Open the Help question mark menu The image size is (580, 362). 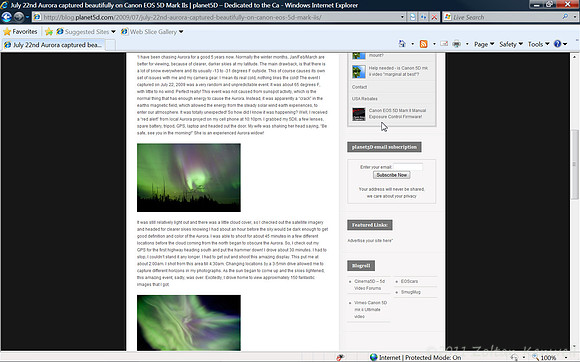560,44
